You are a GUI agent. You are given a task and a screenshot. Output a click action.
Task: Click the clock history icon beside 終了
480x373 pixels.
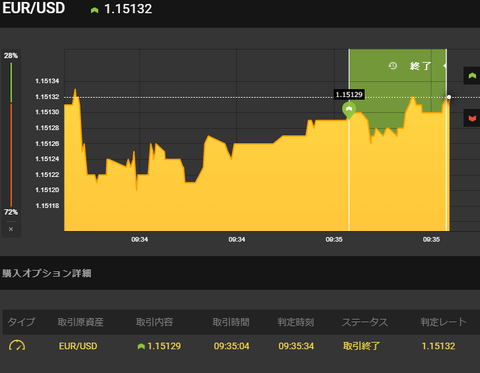pyautogui.click(x=393, y=66)
